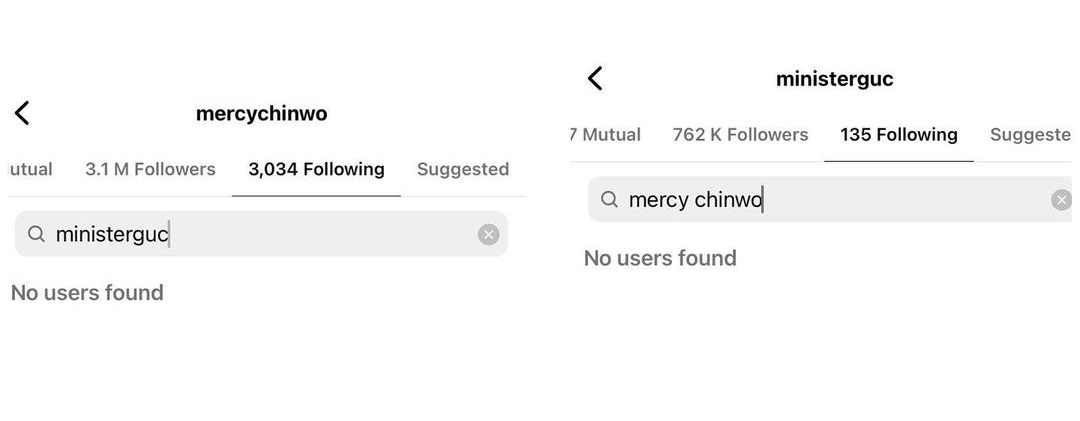Screen dimensions: 1080x421
Task: Open the 7 Mutual tab
Action: (x=606, y=134)
